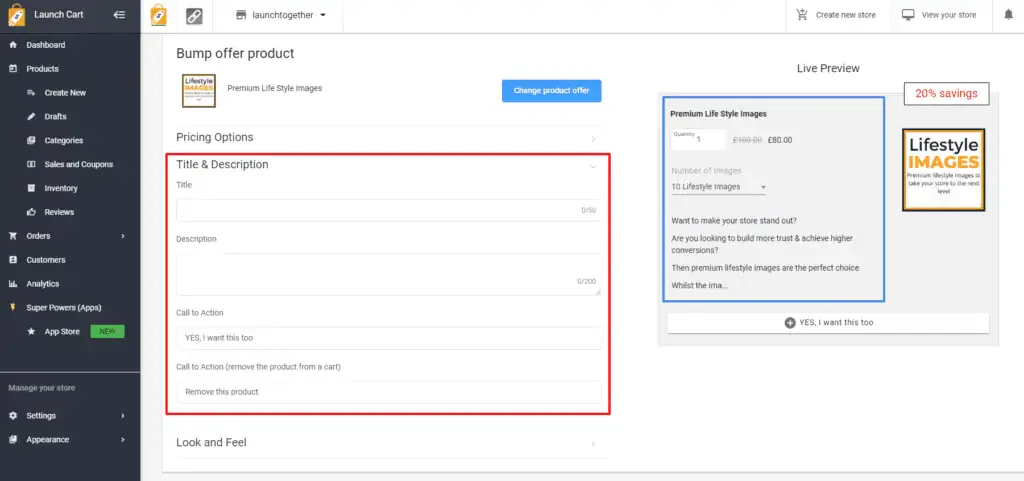Click Super Powers (Apps) label
This screenshot has width=1024, height=481.
[64, 307]
